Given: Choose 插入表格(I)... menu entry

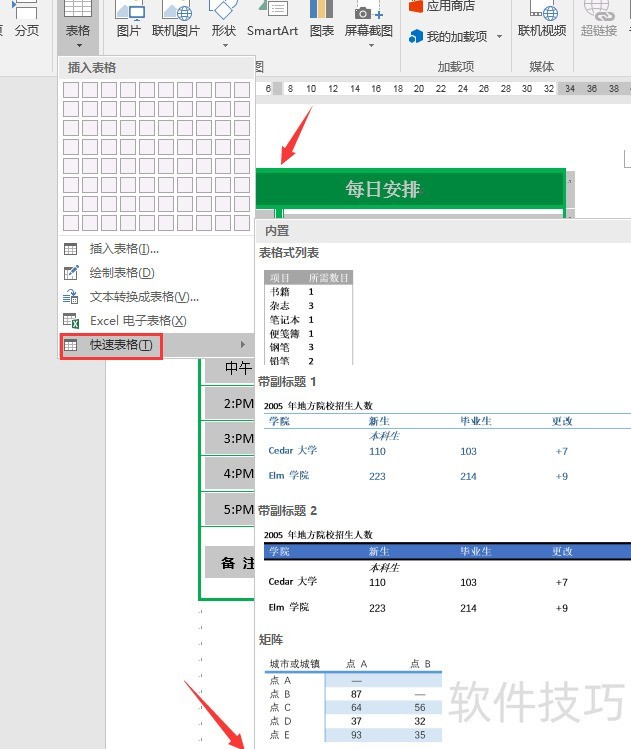Looking at the screenshot, I should 156,249.
